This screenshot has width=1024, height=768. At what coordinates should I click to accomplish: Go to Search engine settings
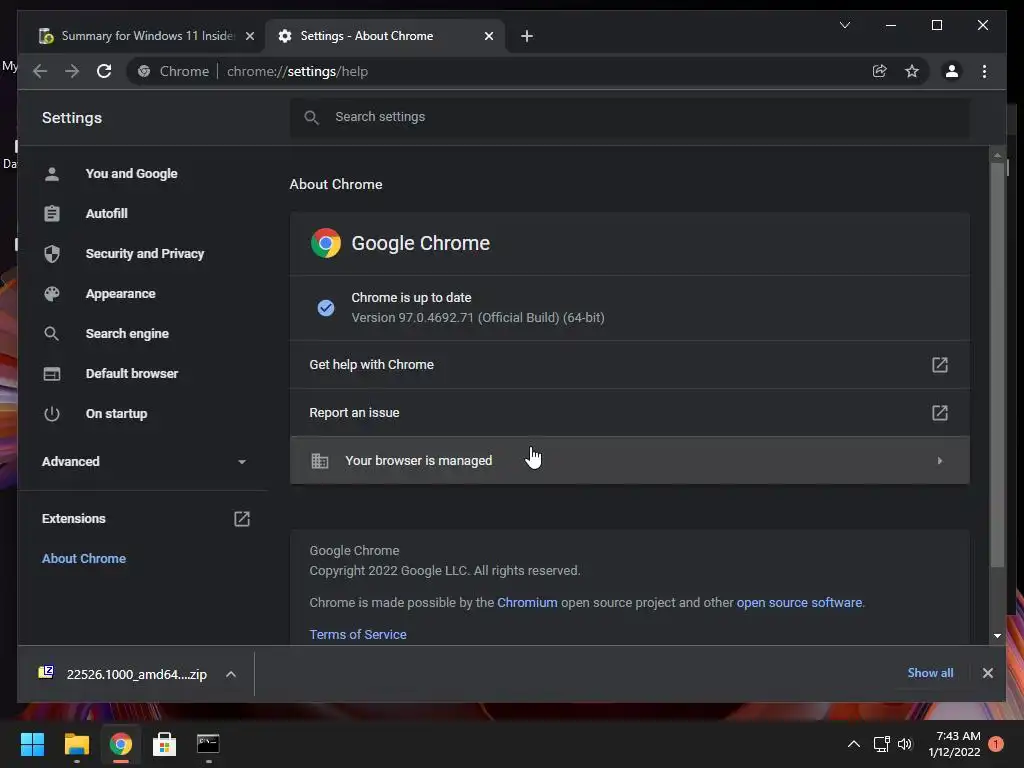(127, 334)
